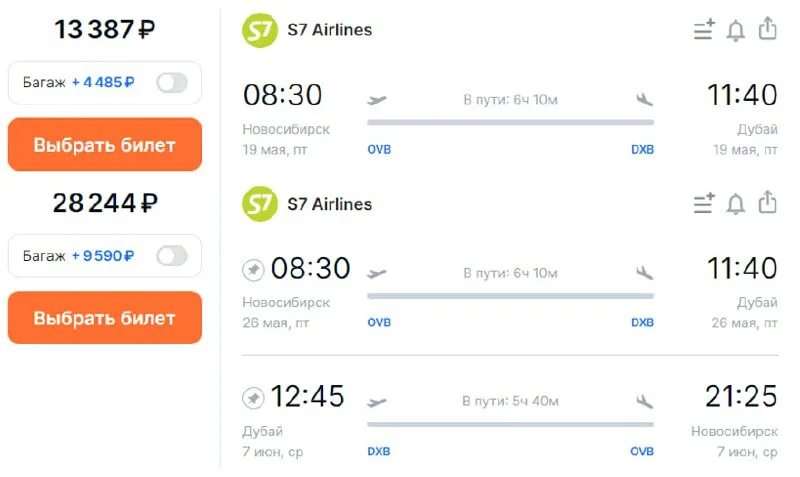Pin the 12:45 return flight from Дубай
800x477 pixels.
254,398
